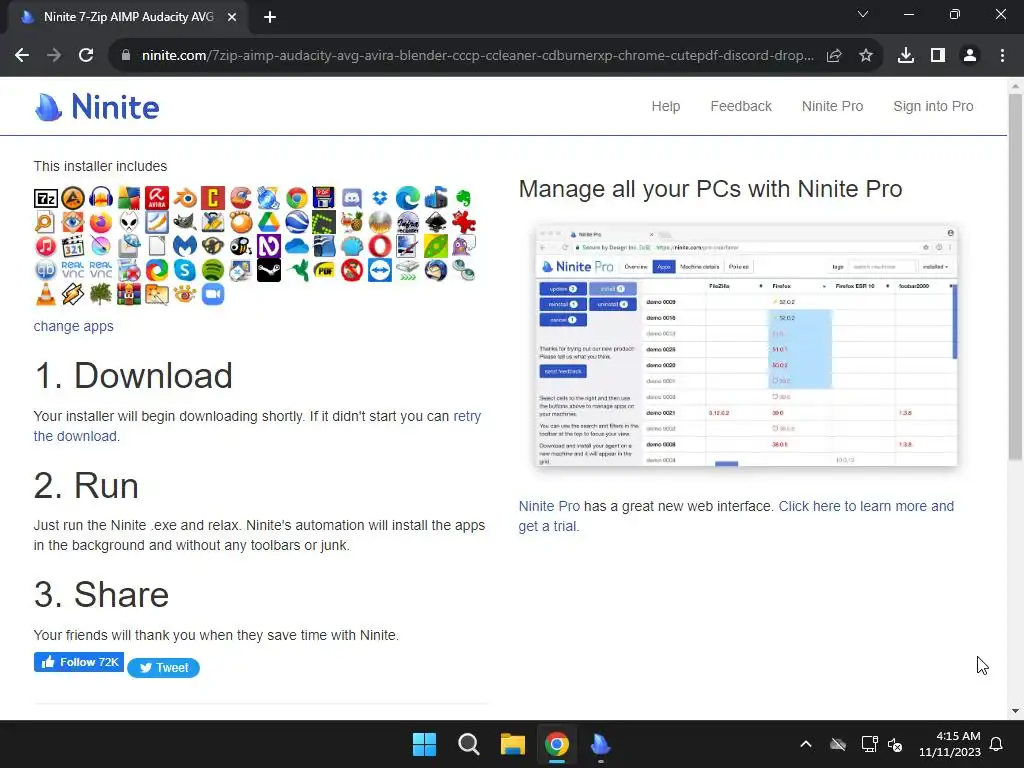Click the Inkscape icon
1024x768 pixels.
(436, 223)
